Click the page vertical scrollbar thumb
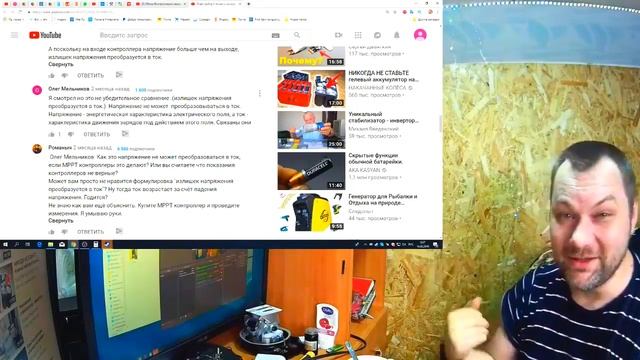Image resolution: width=640 pixels, height=360 pixels. click(440, 123)
